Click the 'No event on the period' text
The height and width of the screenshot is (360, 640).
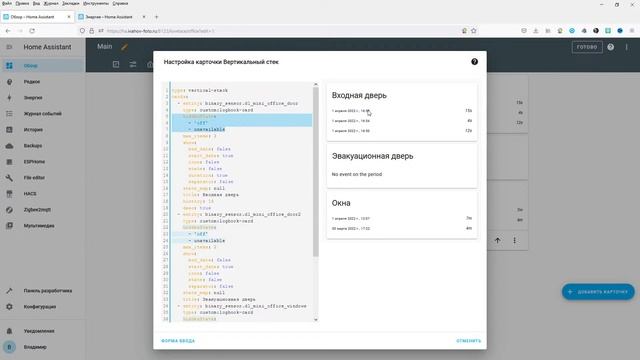pos(357,174)
